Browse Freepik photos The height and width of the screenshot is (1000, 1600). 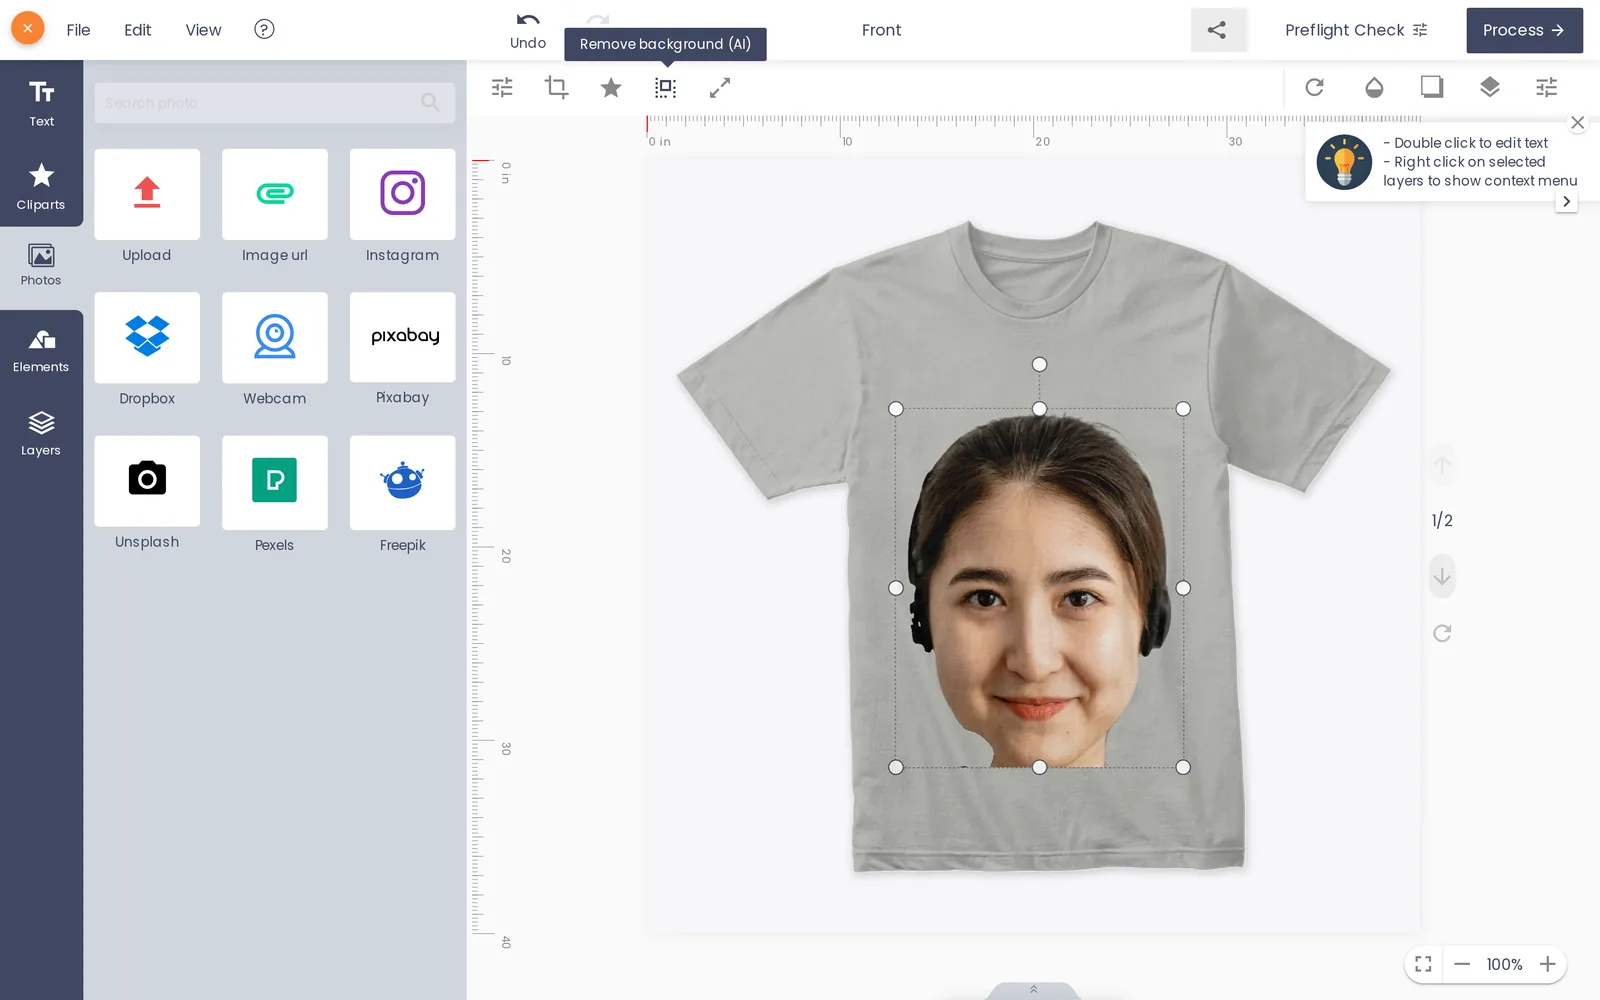402,482
